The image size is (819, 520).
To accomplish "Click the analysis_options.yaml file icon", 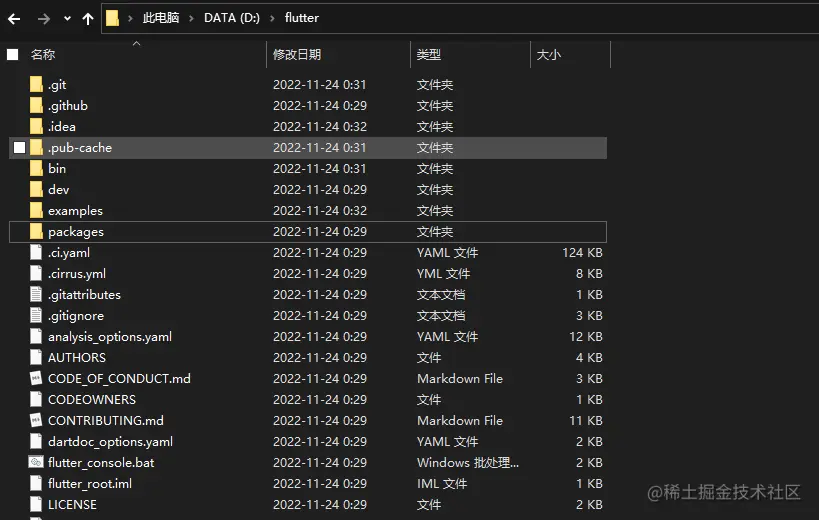I will pyautogui.click(x=36, y=336).
